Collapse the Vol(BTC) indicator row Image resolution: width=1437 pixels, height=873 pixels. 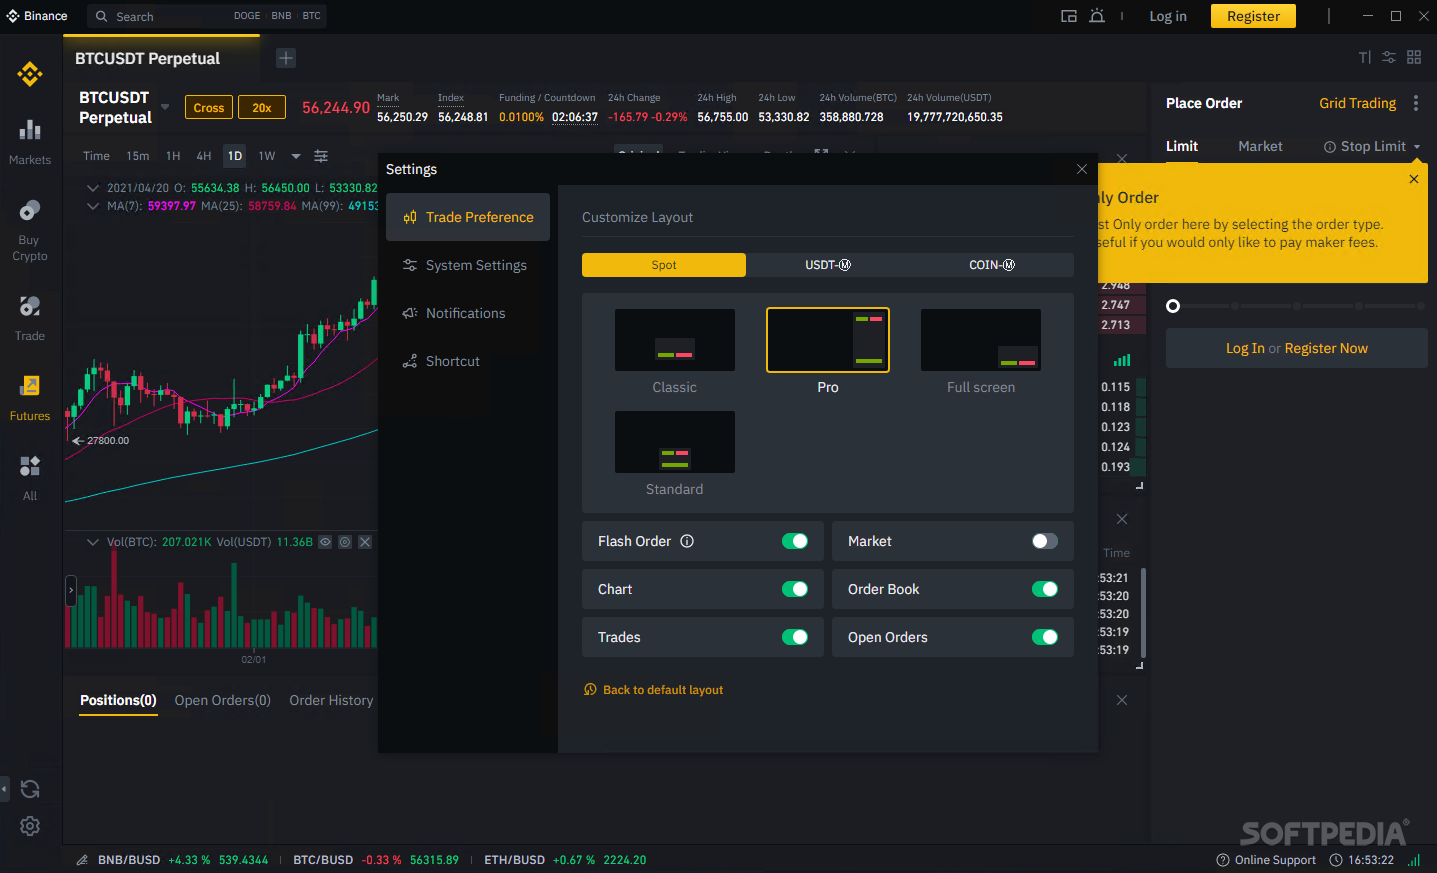coord(93,542)
